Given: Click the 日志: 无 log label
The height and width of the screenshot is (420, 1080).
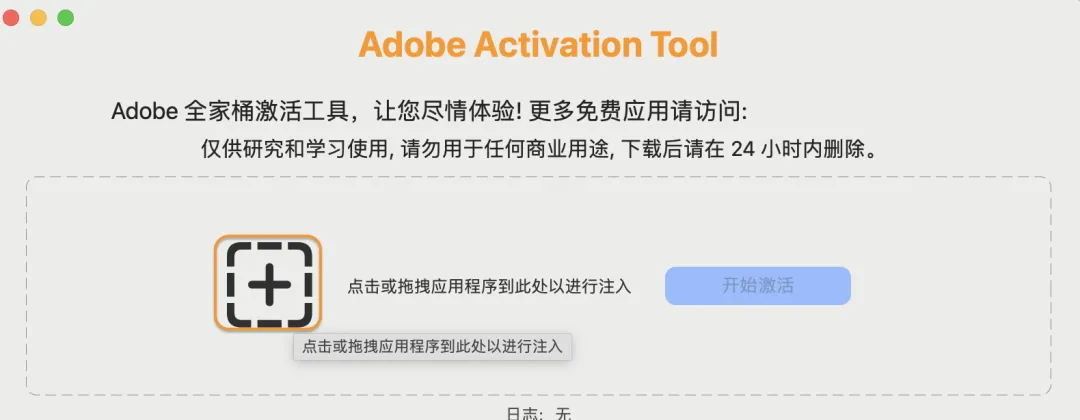Looking at the screenshot, I should 539,412.
